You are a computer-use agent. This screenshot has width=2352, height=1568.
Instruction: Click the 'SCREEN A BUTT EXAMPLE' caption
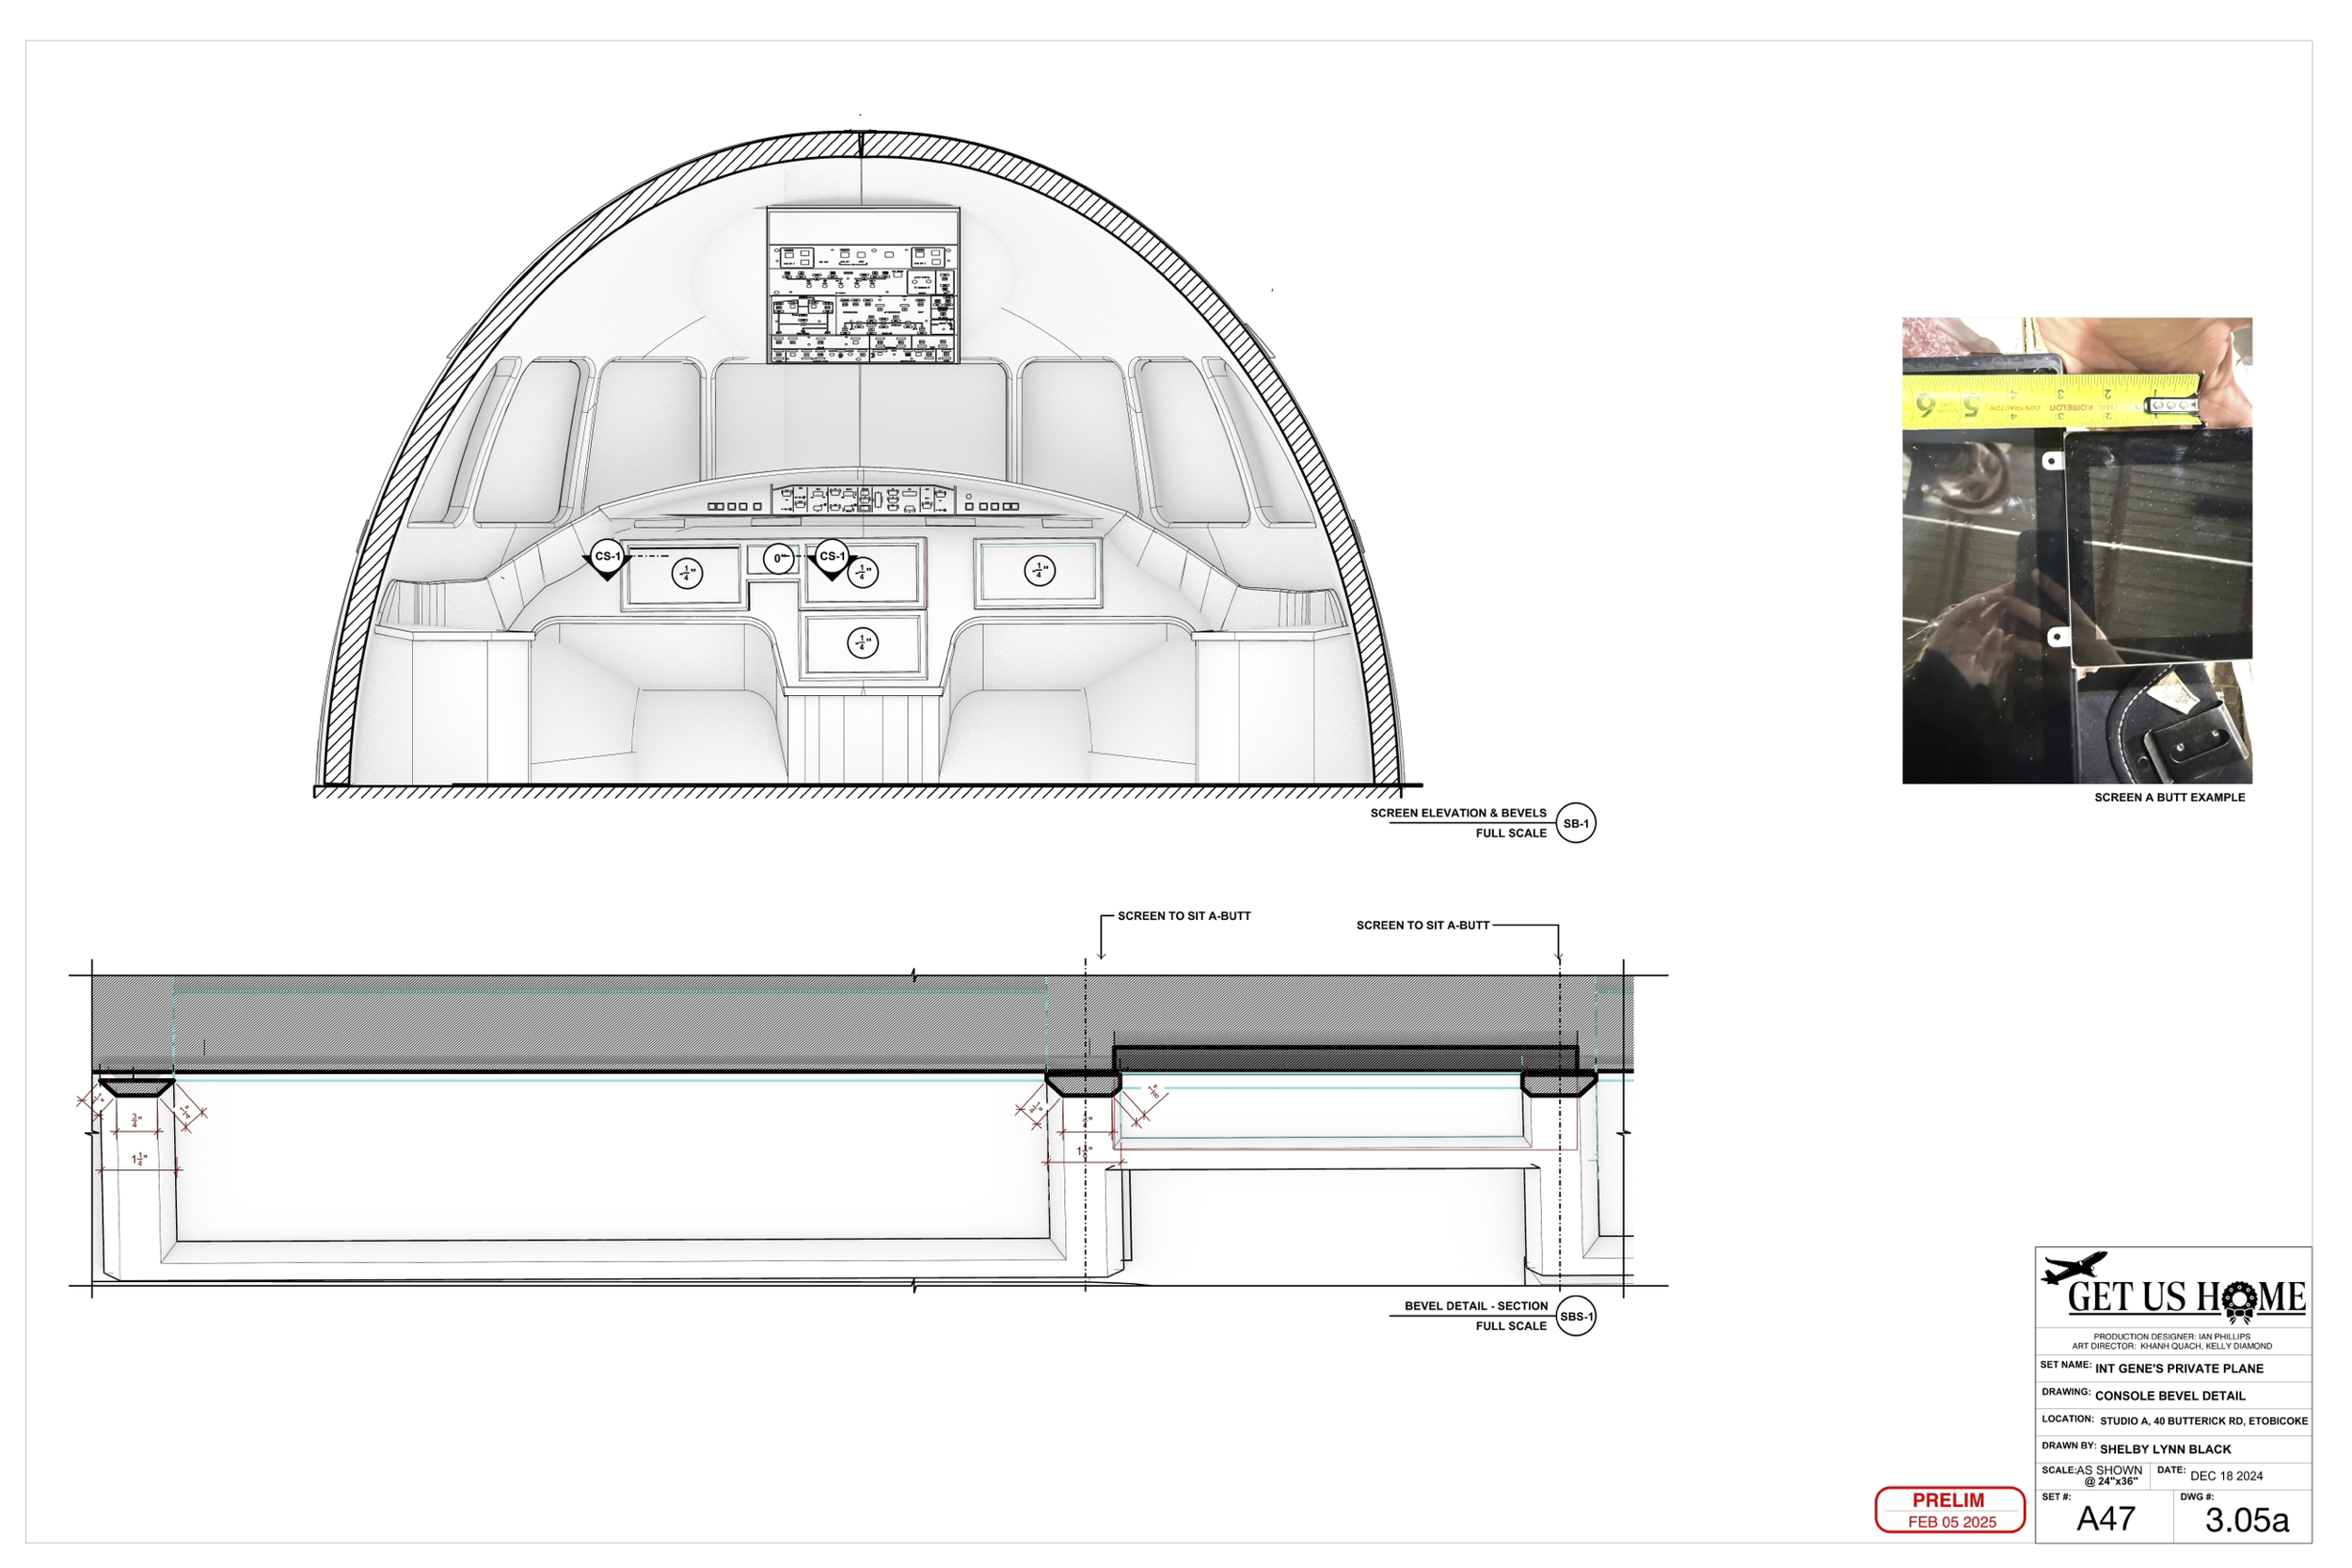point(2169,797)
